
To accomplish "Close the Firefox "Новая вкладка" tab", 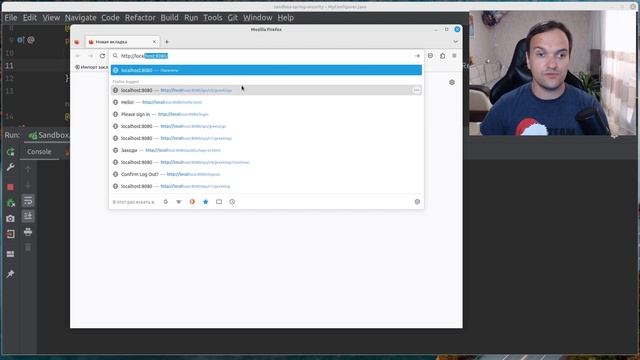I will point(154,42).
